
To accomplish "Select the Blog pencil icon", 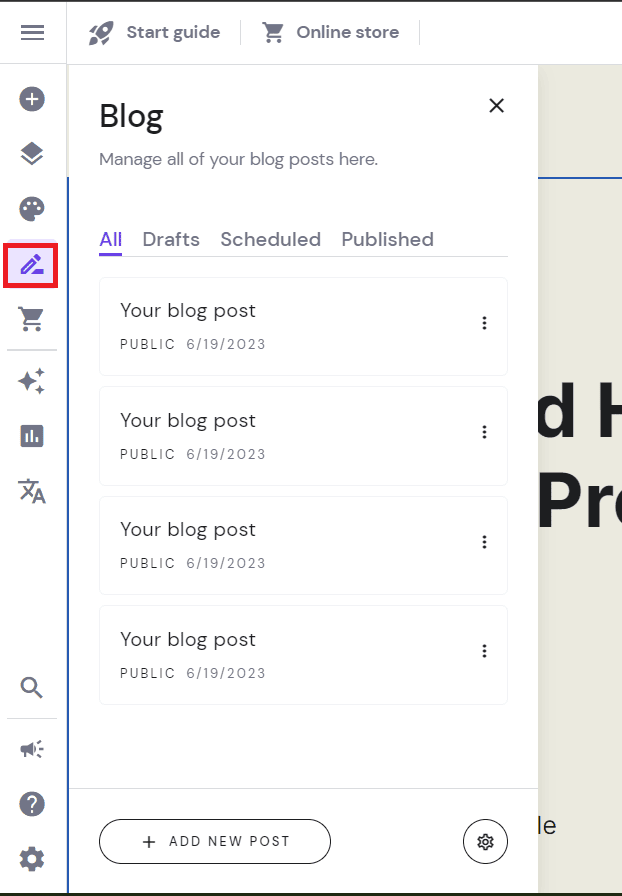I will pos(31,264).
